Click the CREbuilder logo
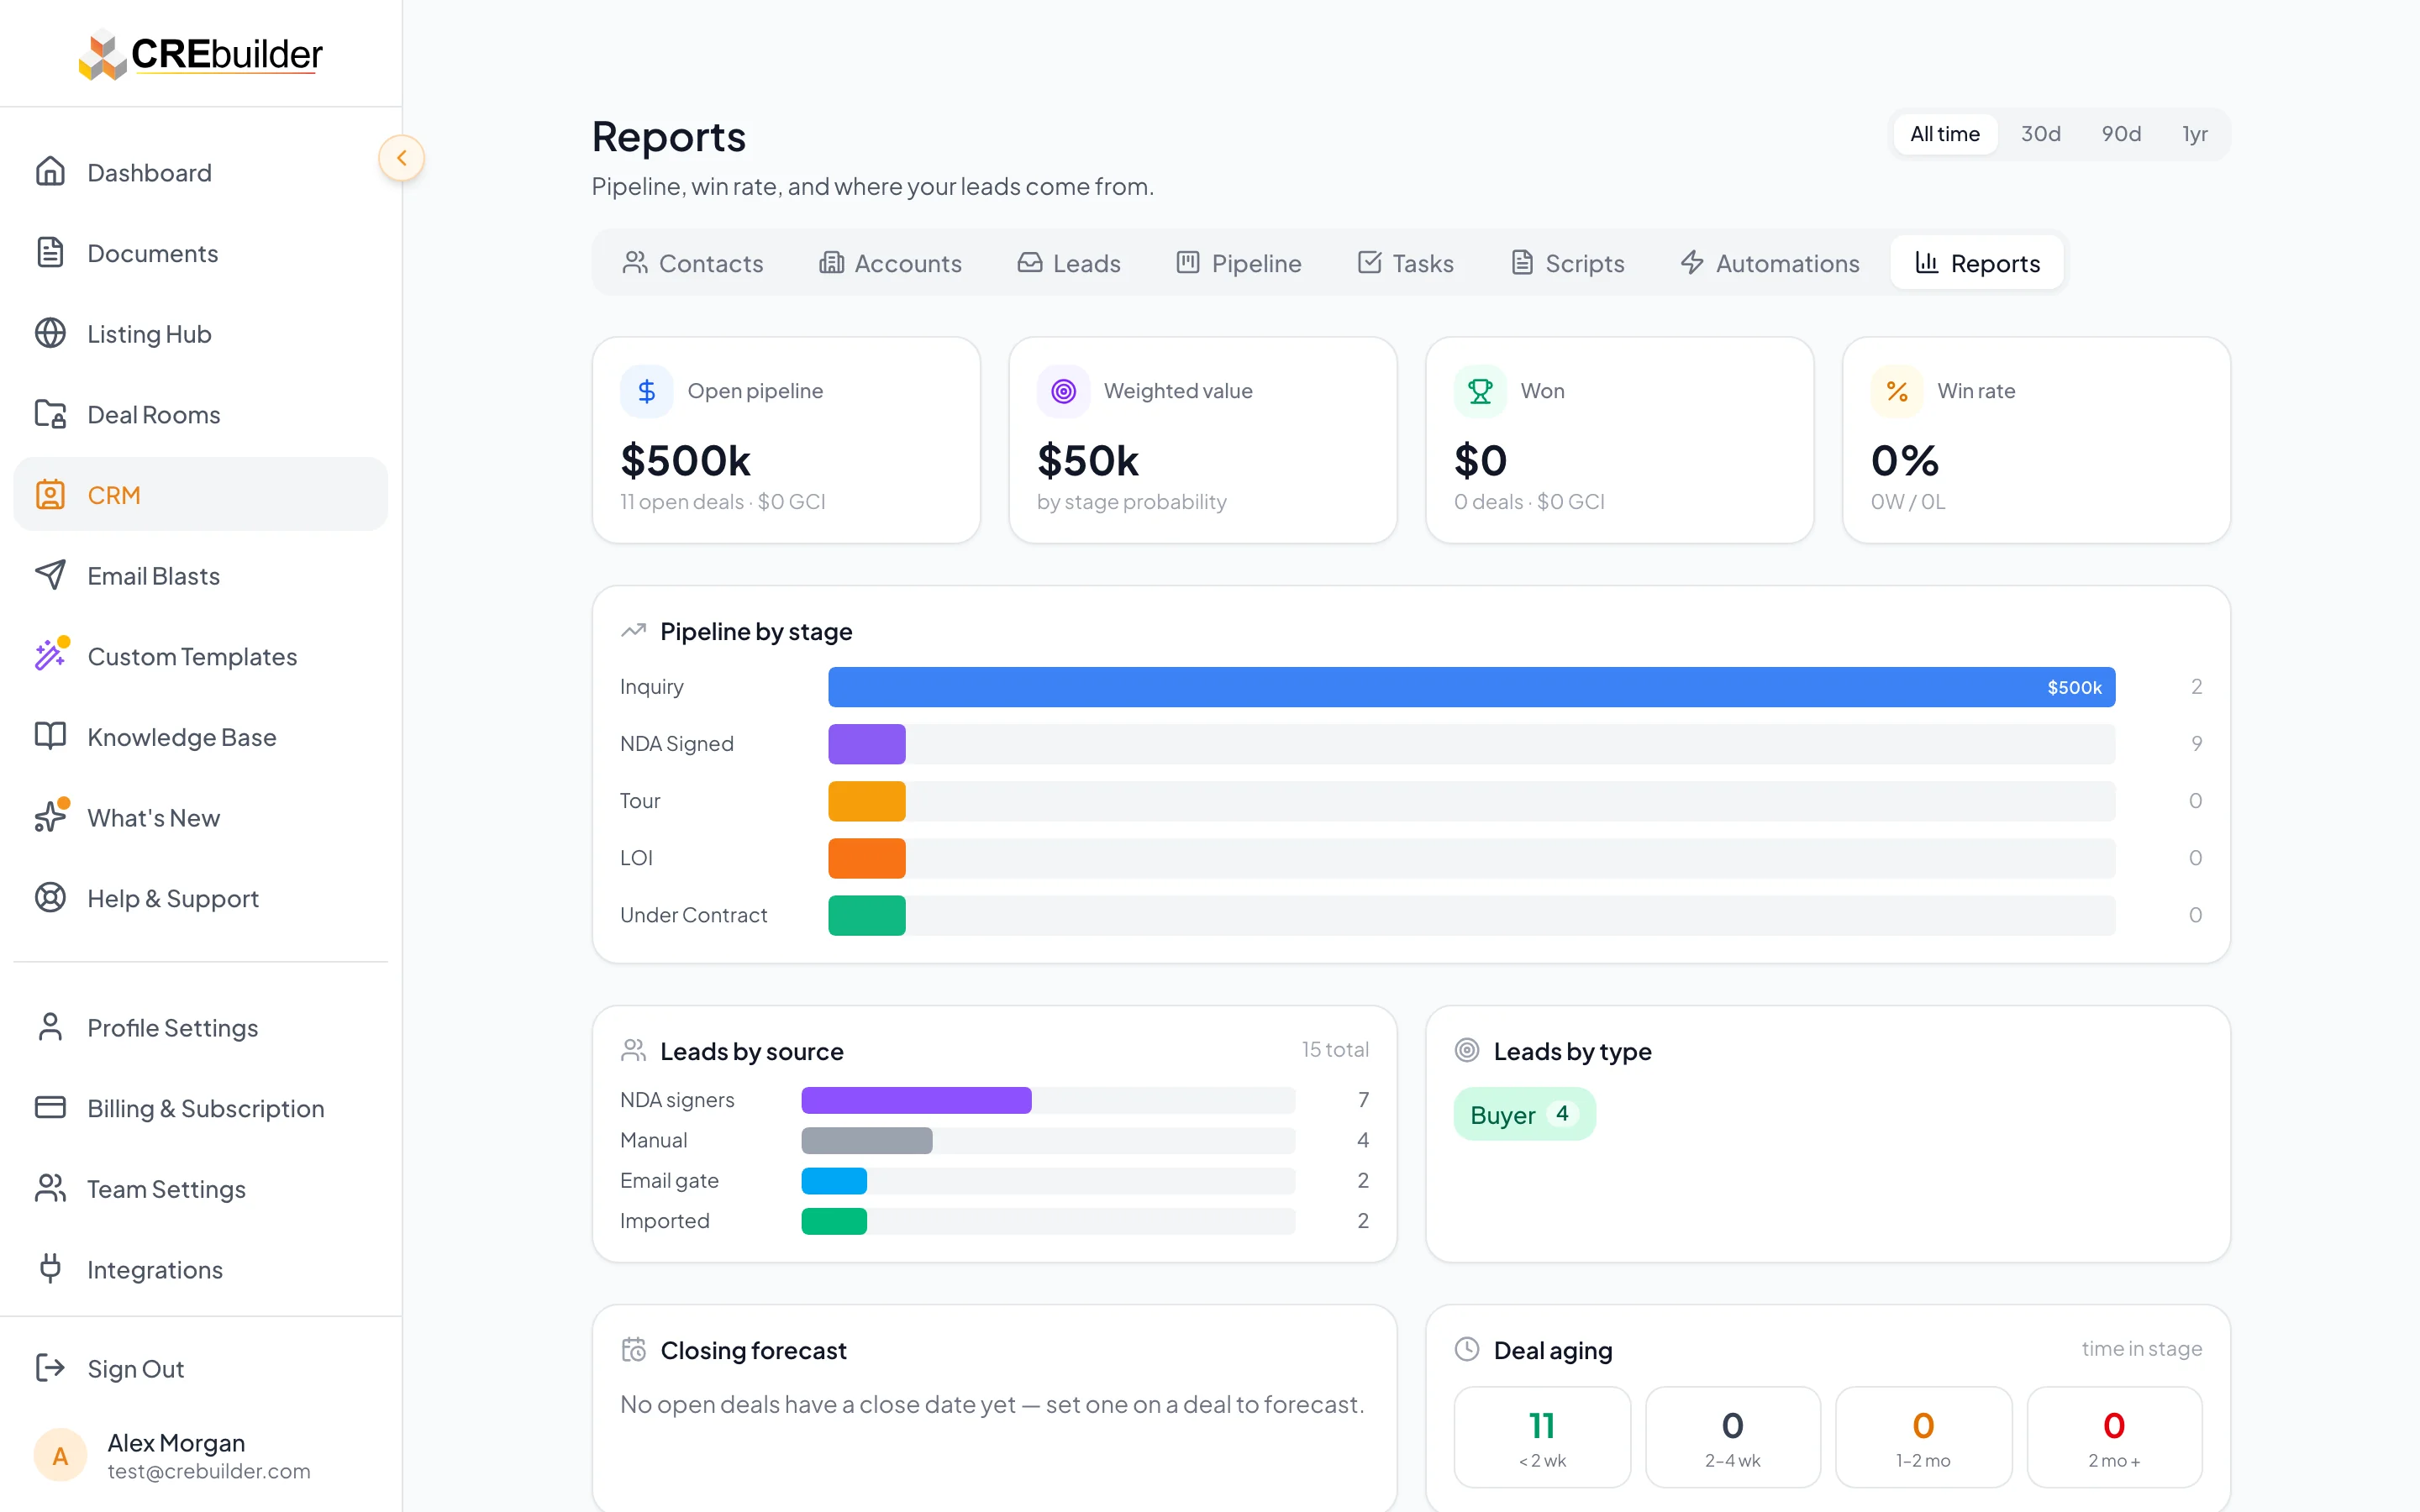The width and height of the screenshot is (2420, 1512). coord(201,54)
